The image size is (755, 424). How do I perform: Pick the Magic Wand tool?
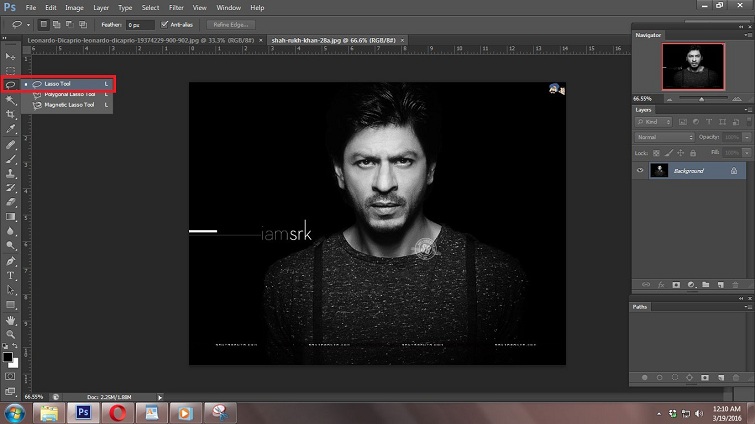11,100
